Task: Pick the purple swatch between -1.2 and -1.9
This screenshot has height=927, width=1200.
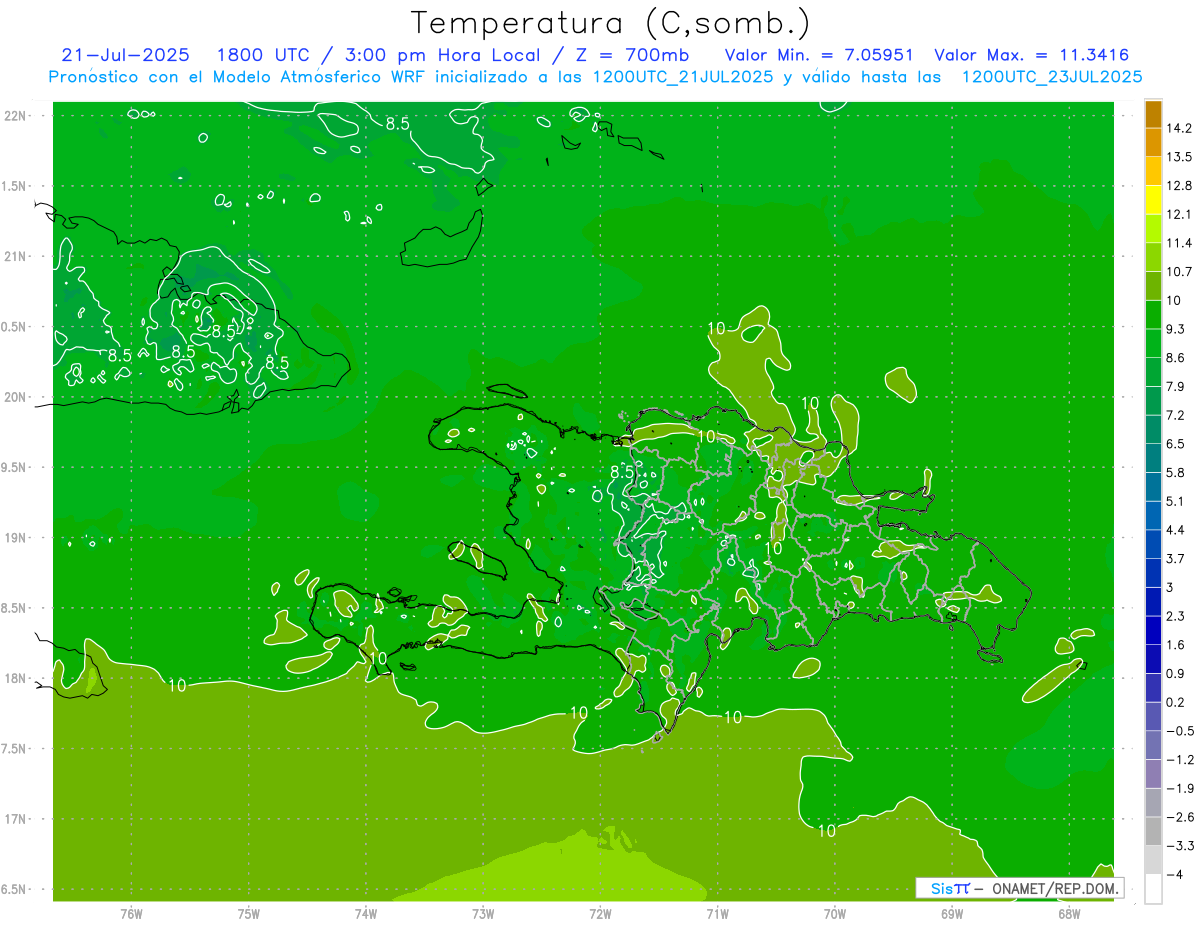Action: click(1153, 774)
